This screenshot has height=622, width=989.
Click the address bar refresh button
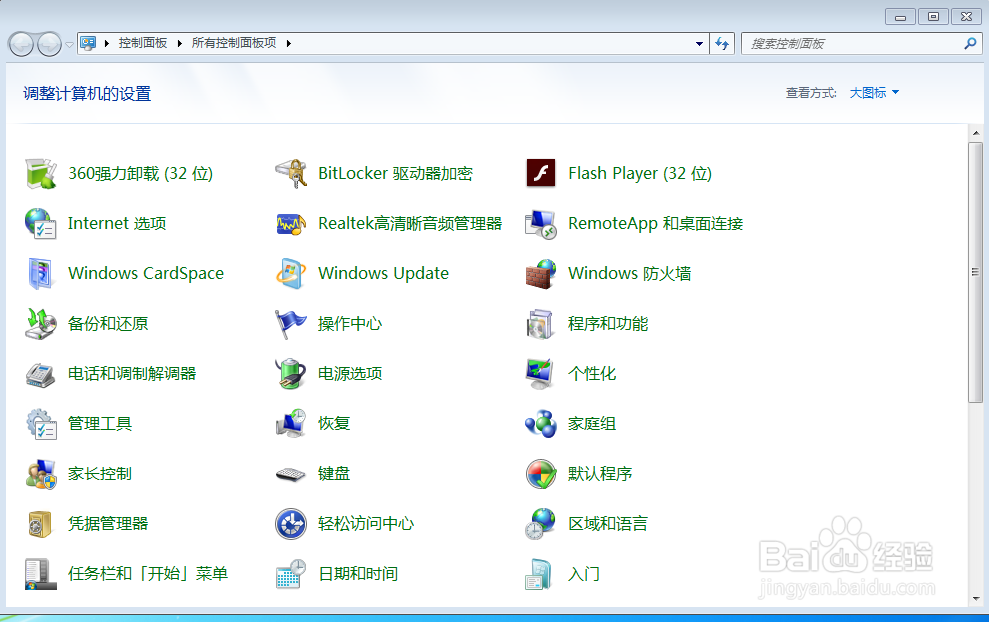(722, 44)
